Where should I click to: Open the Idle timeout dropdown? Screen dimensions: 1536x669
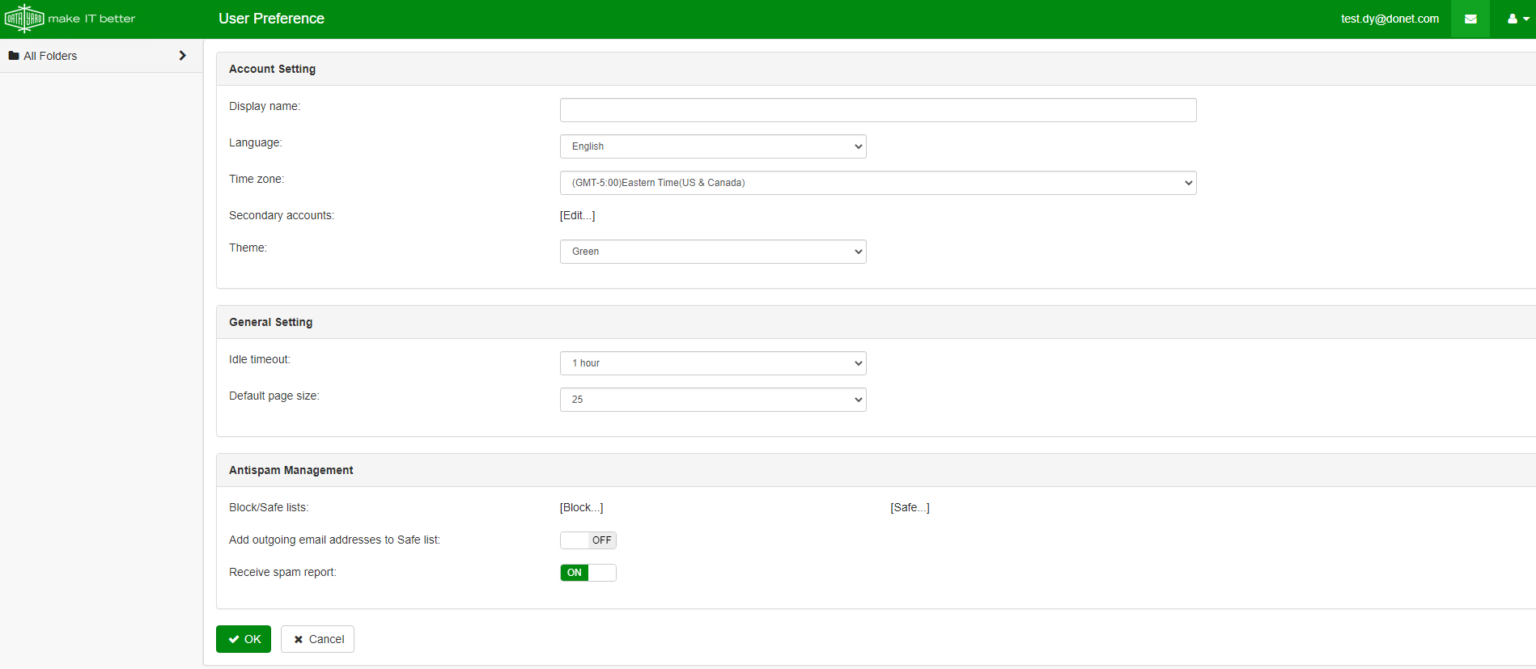tap(713, 363)
